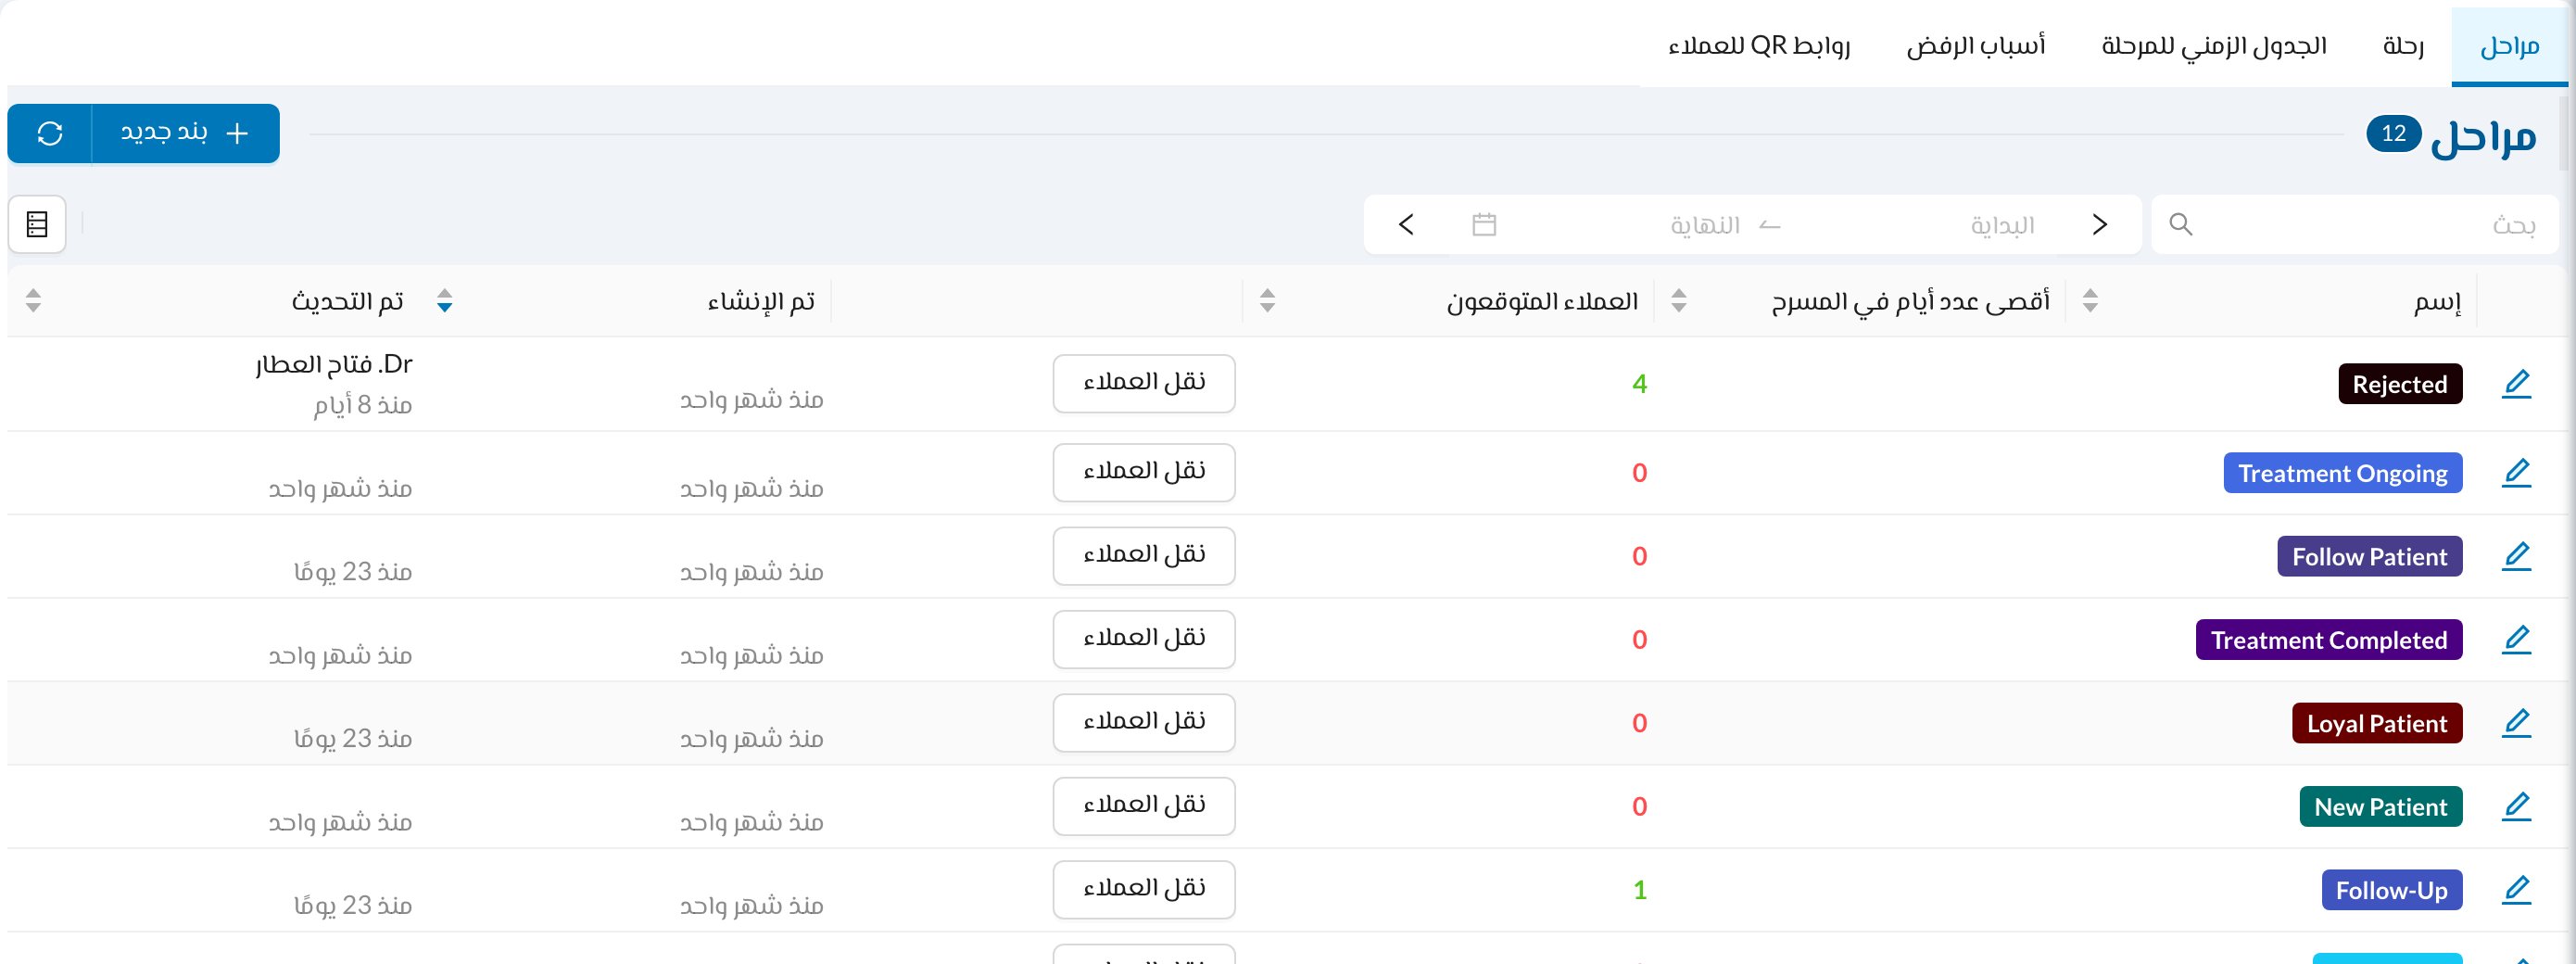Edit the Treatment Completed stage pencil icon

[x=2516, y=640]
